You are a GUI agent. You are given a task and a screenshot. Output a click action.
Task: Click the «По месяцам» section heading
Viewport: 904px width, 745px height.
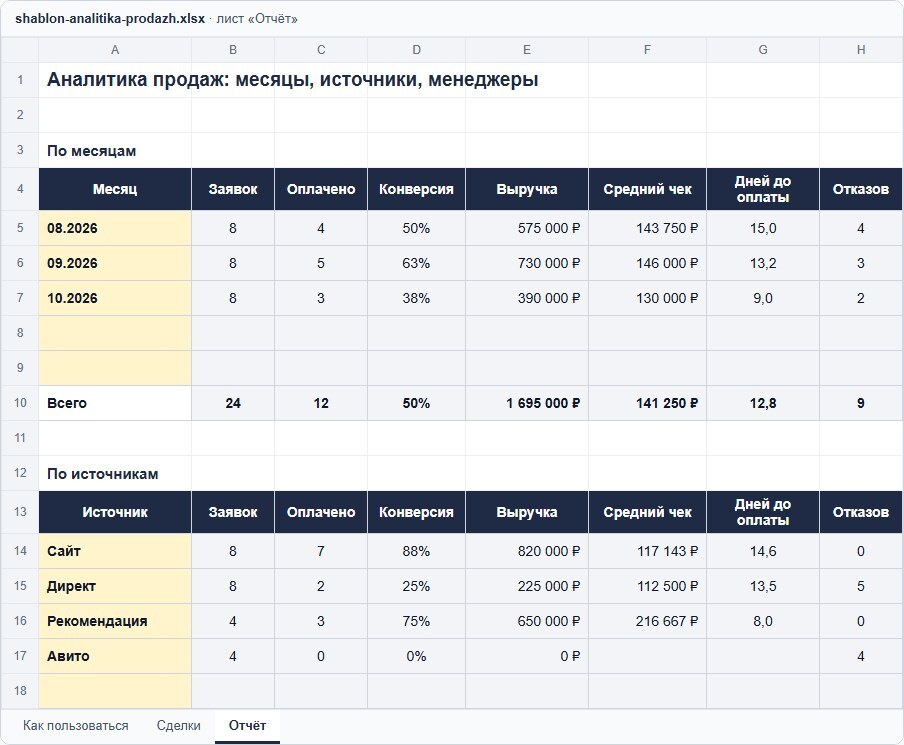91,150
